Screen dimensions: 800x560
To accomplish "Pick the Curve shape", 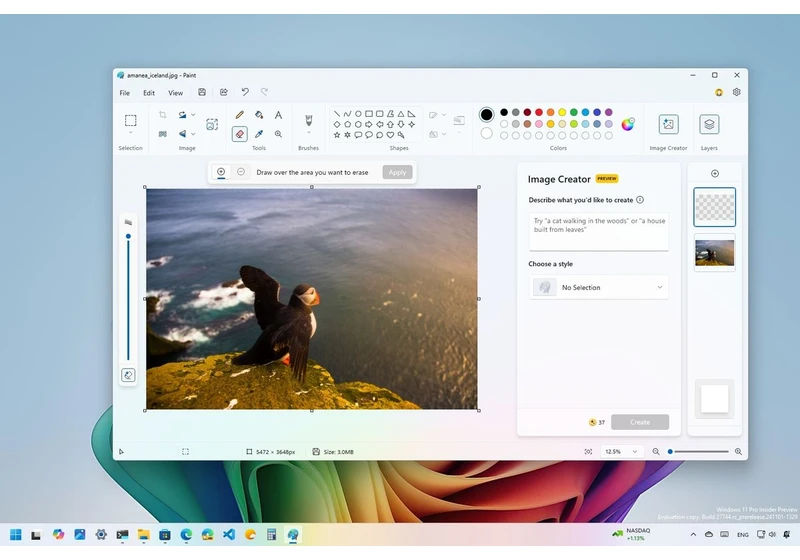I will point(347,114).
